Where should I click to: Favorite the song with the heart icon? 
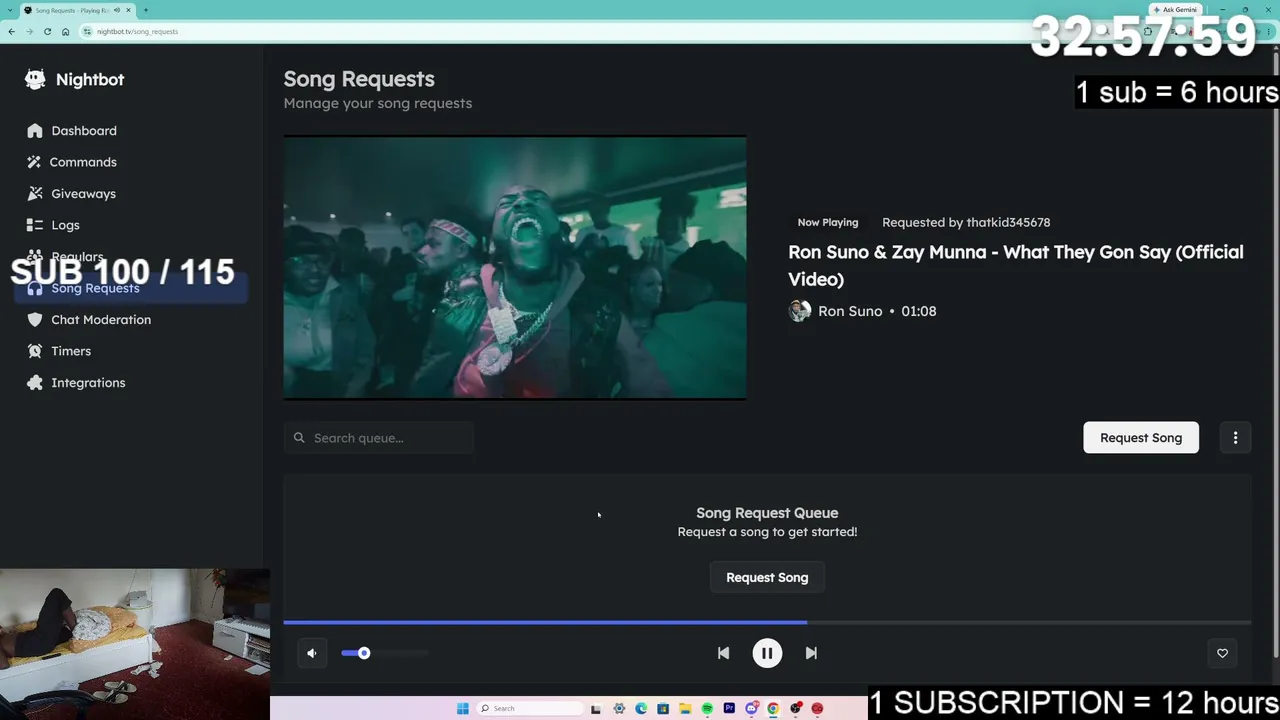pyautogui.click(x=1222, y=653)
